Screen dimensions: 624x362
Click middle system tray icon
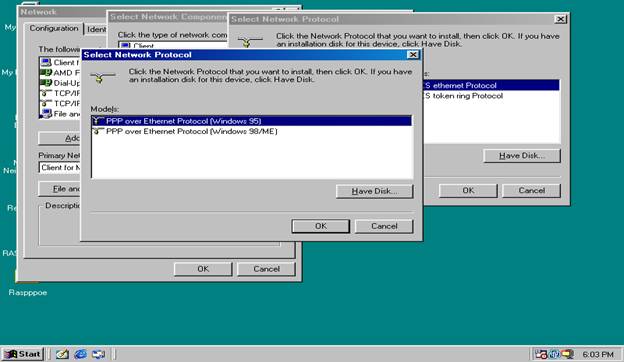(554, 354)
